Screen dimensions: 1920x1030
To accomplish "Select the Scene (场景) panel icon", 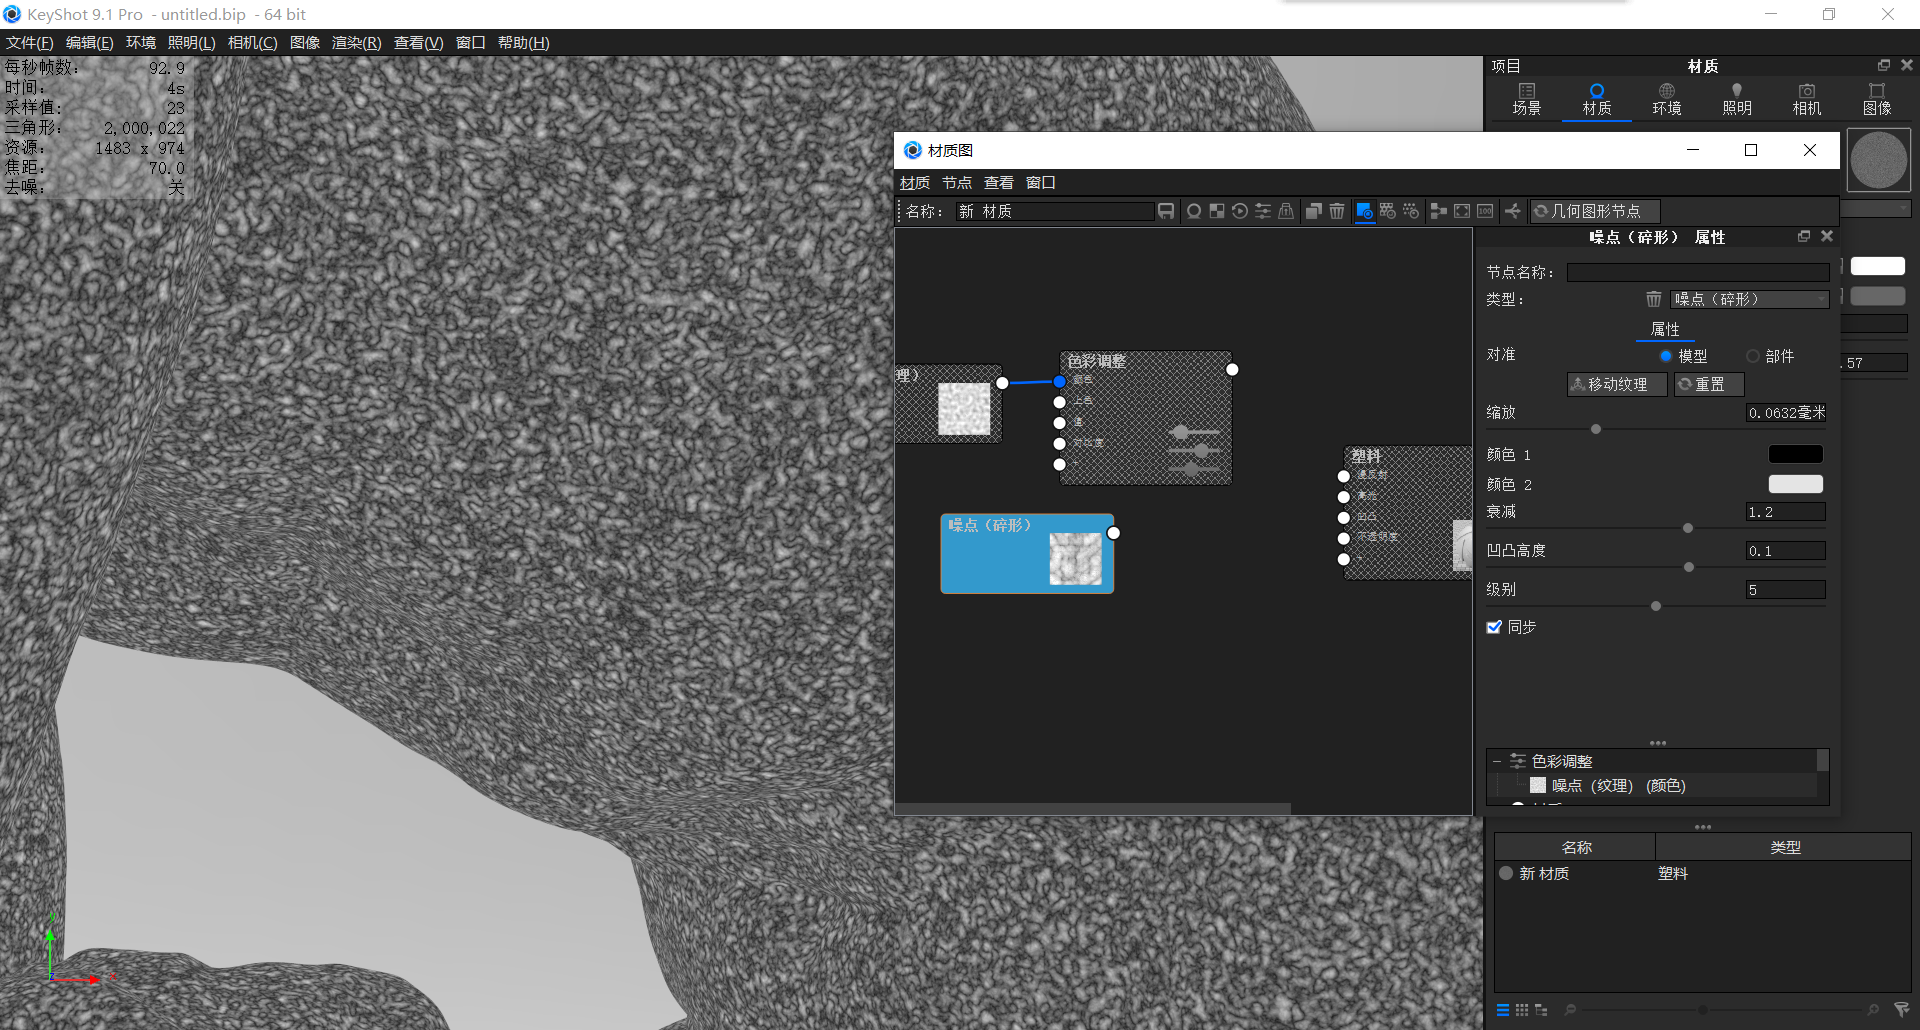I will 1527,99.
